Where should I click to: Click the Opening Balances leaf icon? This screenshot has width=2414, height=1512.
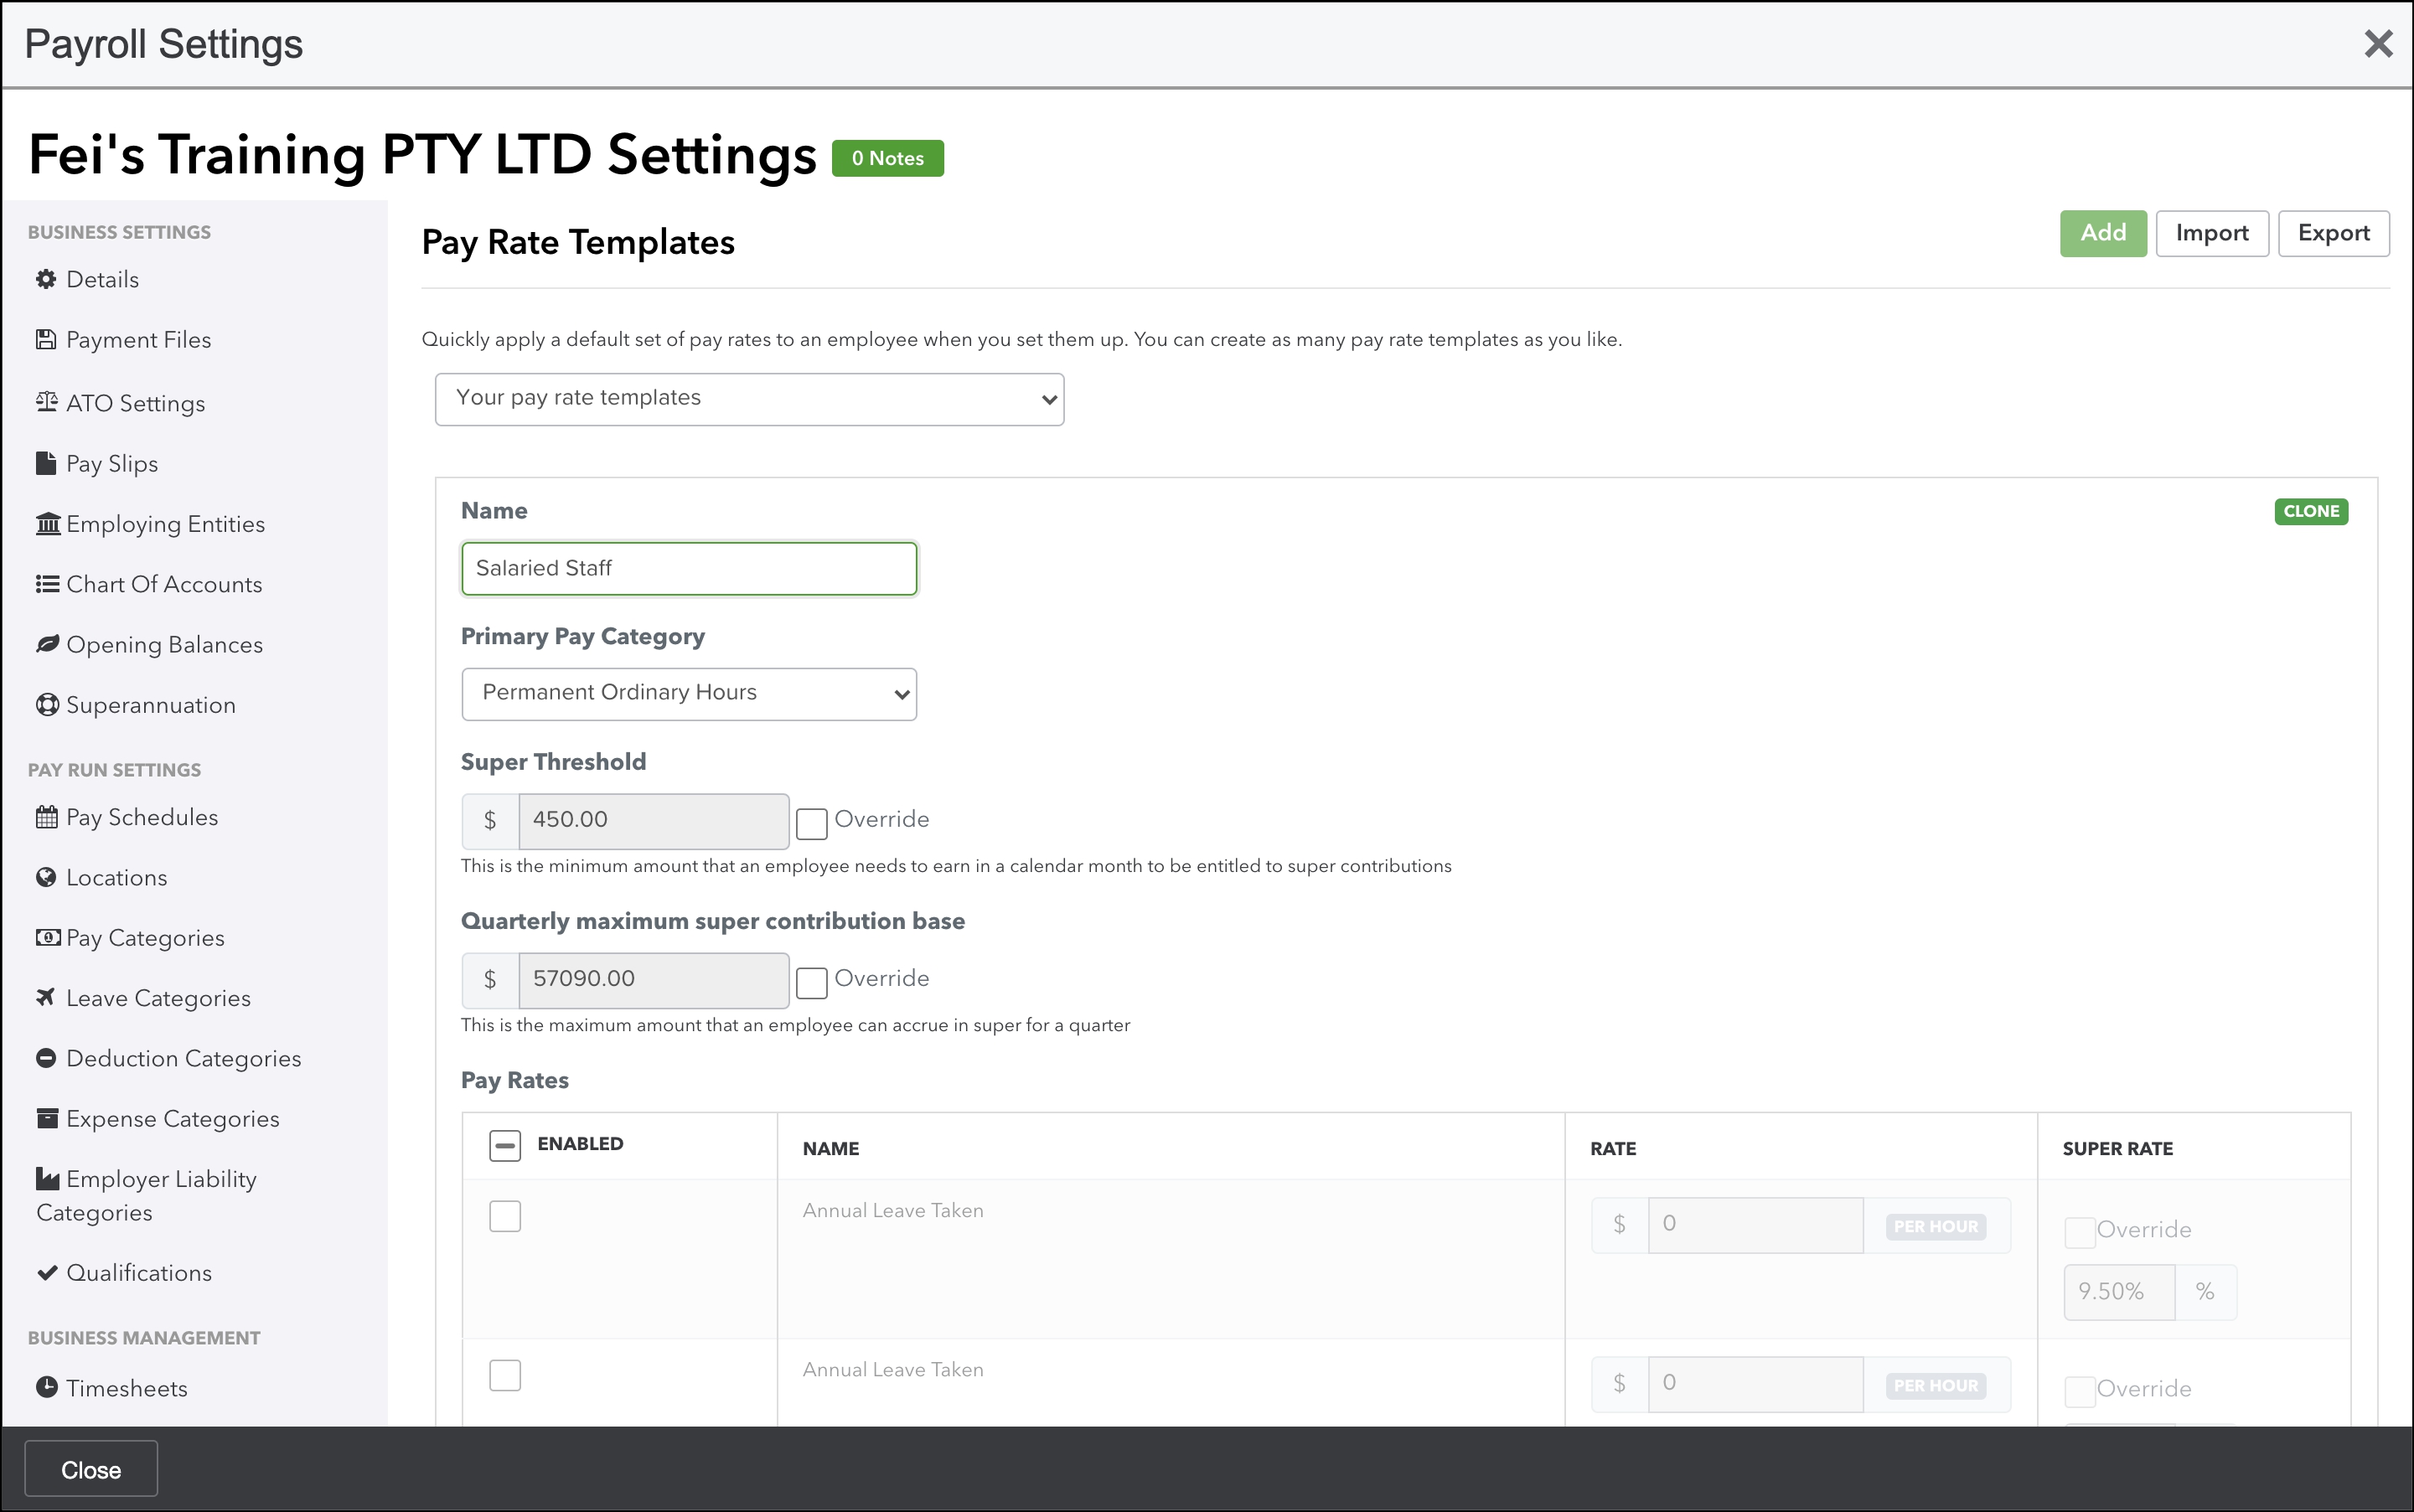[46, 644]
